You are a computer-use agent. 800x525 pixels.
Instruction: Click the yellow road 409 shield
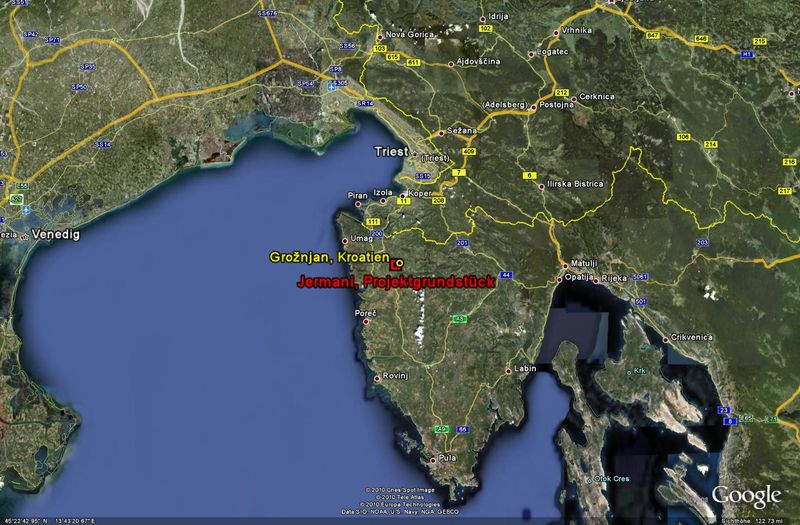click(x=467, y=154)
